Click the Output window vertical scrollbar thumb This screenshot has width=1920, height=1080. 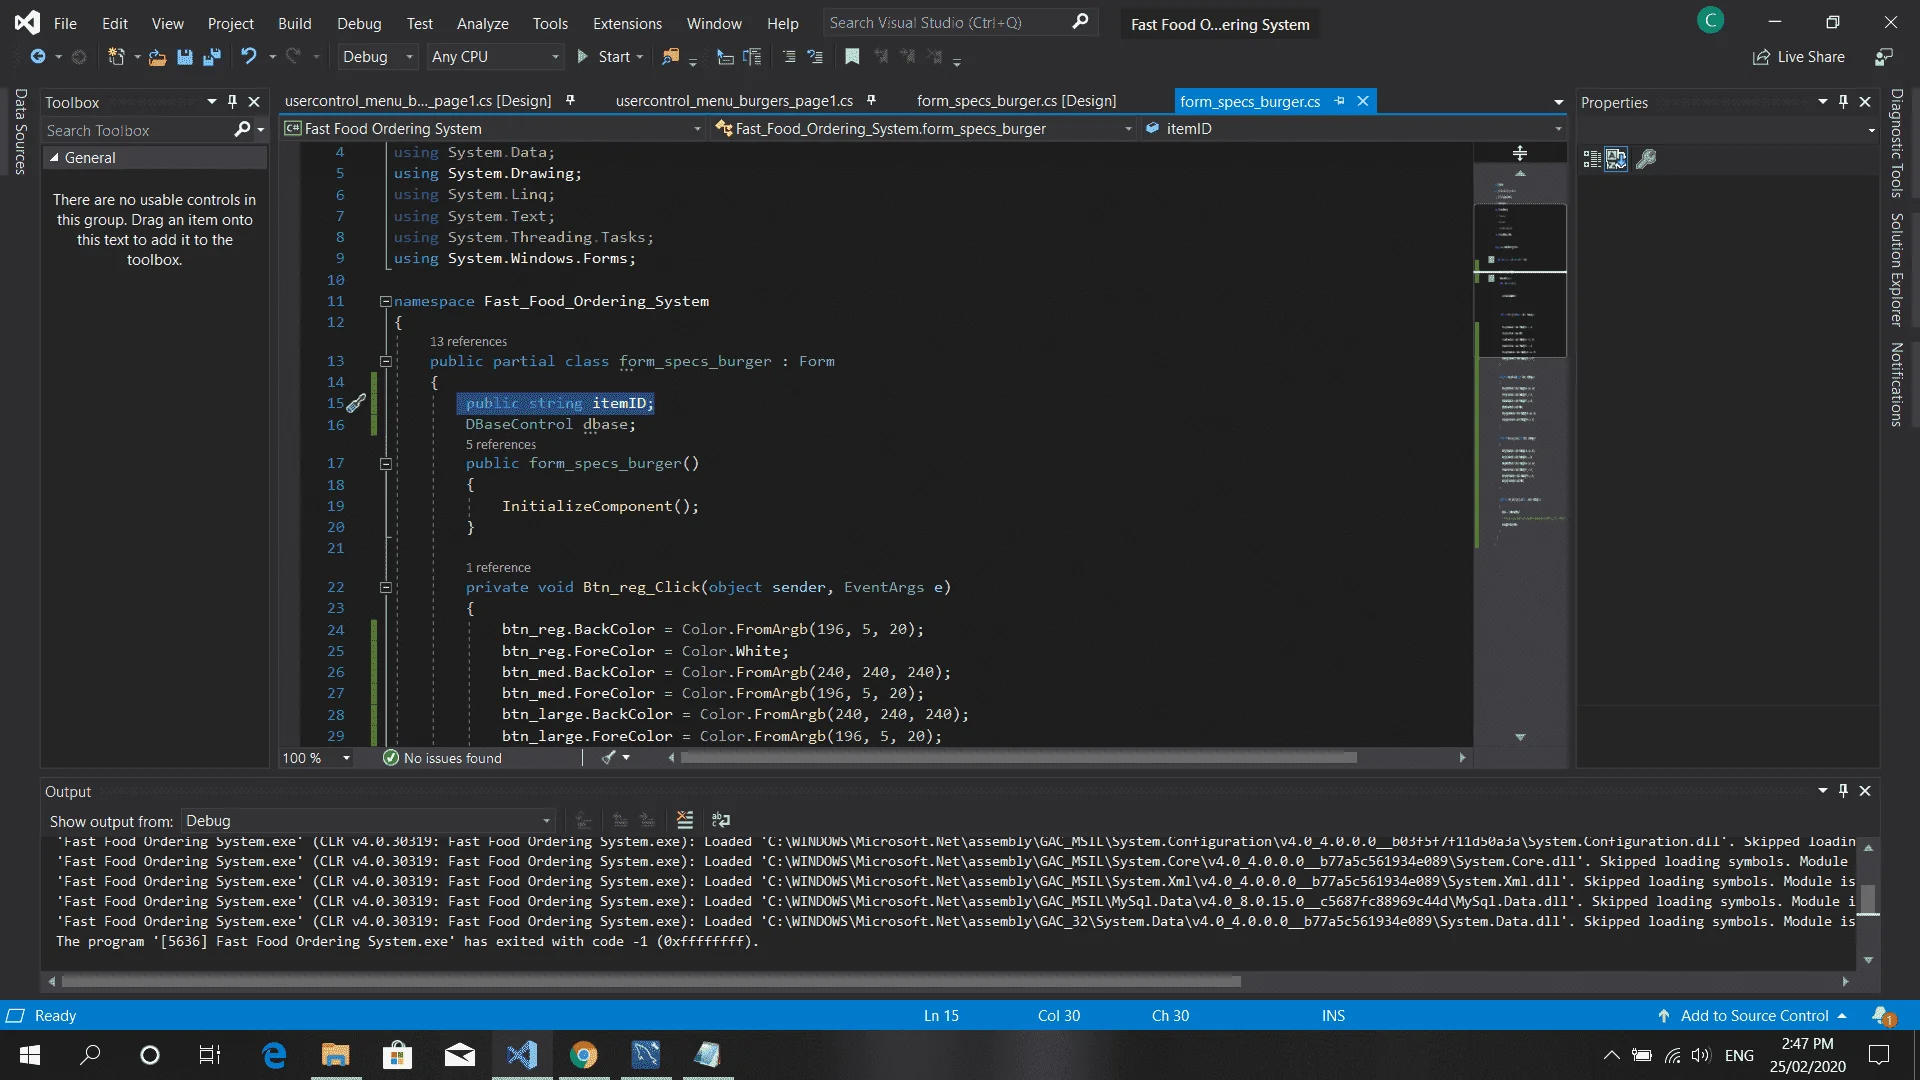tap(1867, 899)
